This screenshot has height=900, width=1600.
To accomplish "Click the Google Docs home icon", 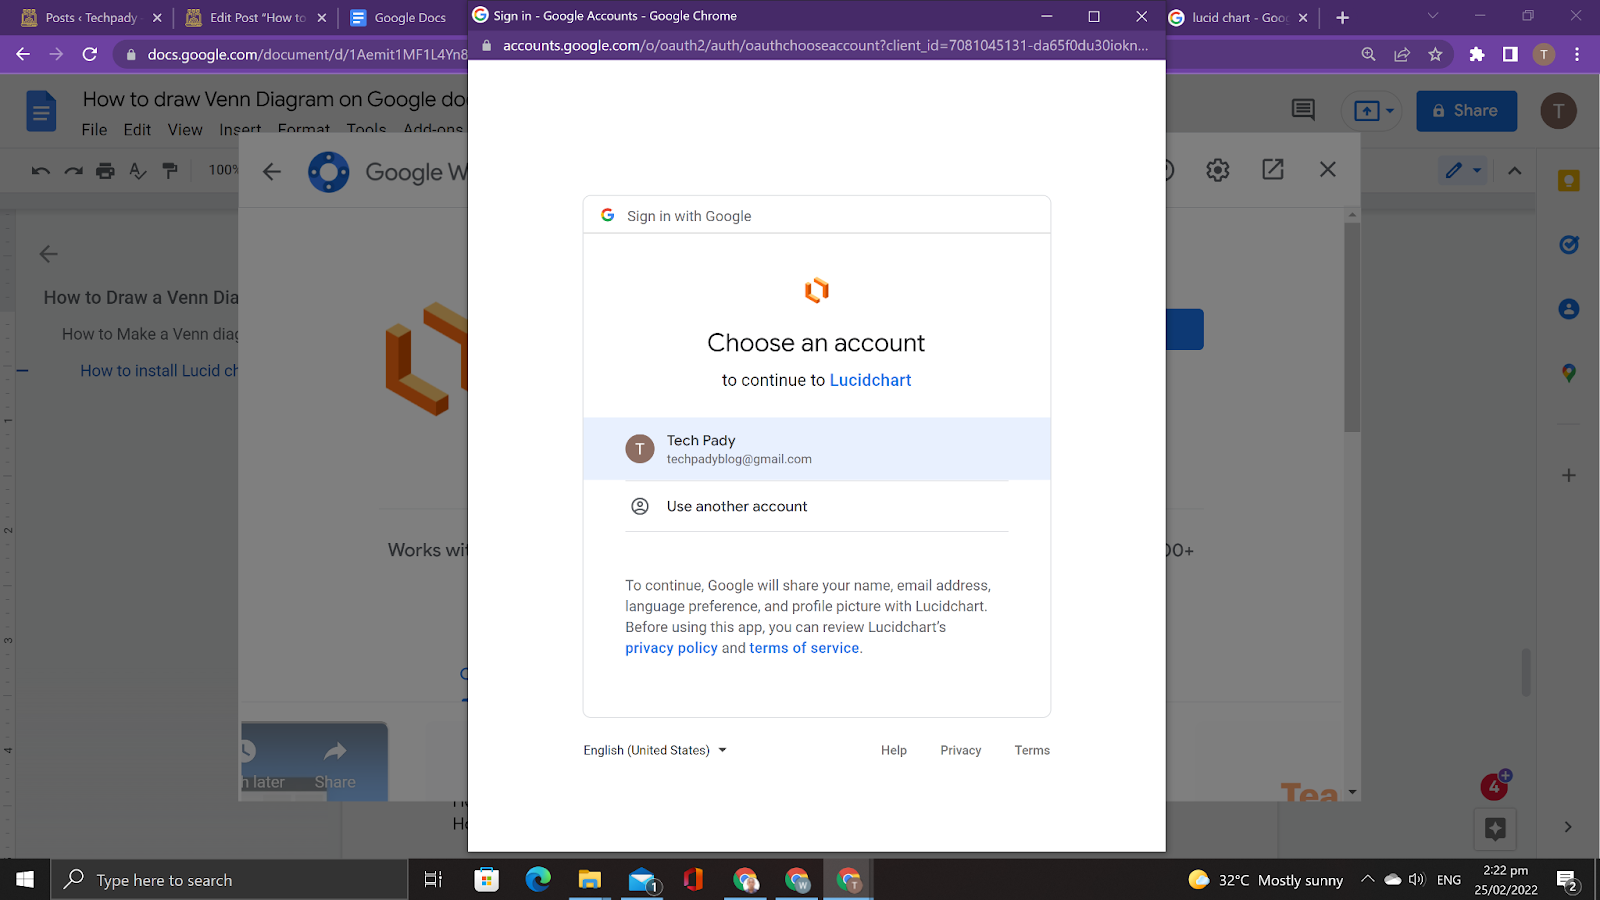I will coord(41,111).
